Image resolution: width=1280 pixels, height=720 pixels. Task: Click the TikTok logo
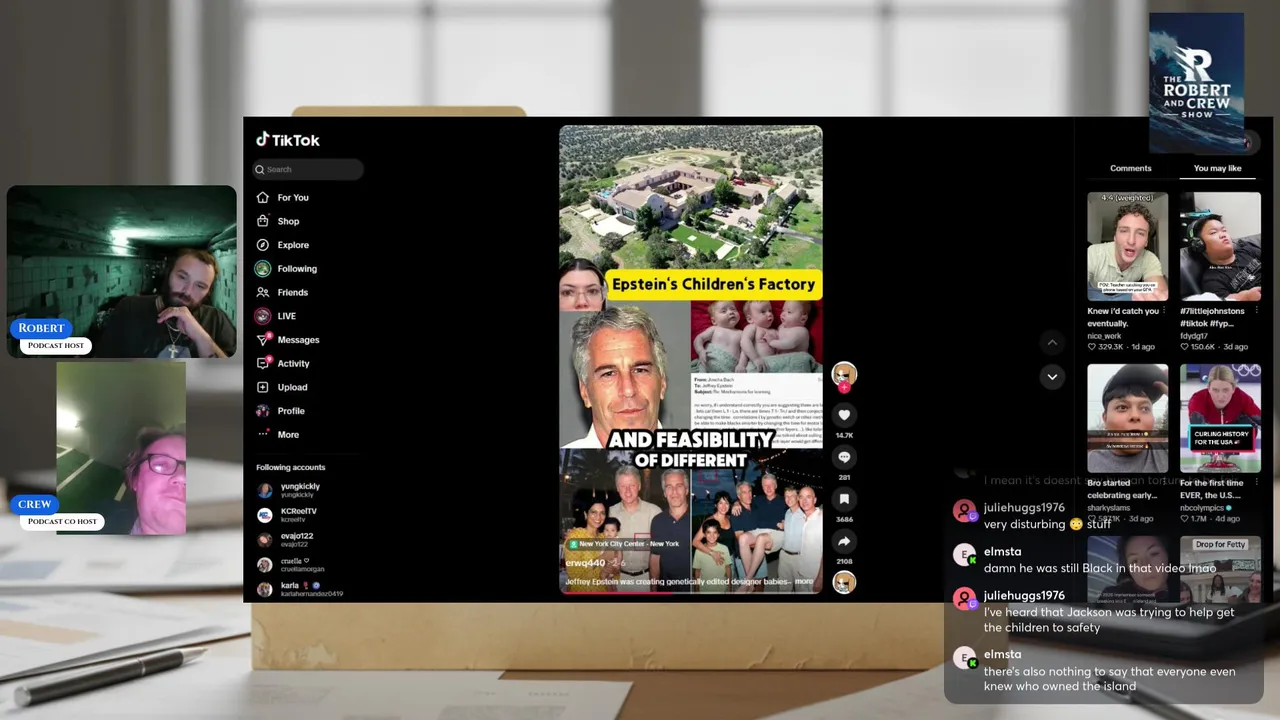(x=288, y=140)
